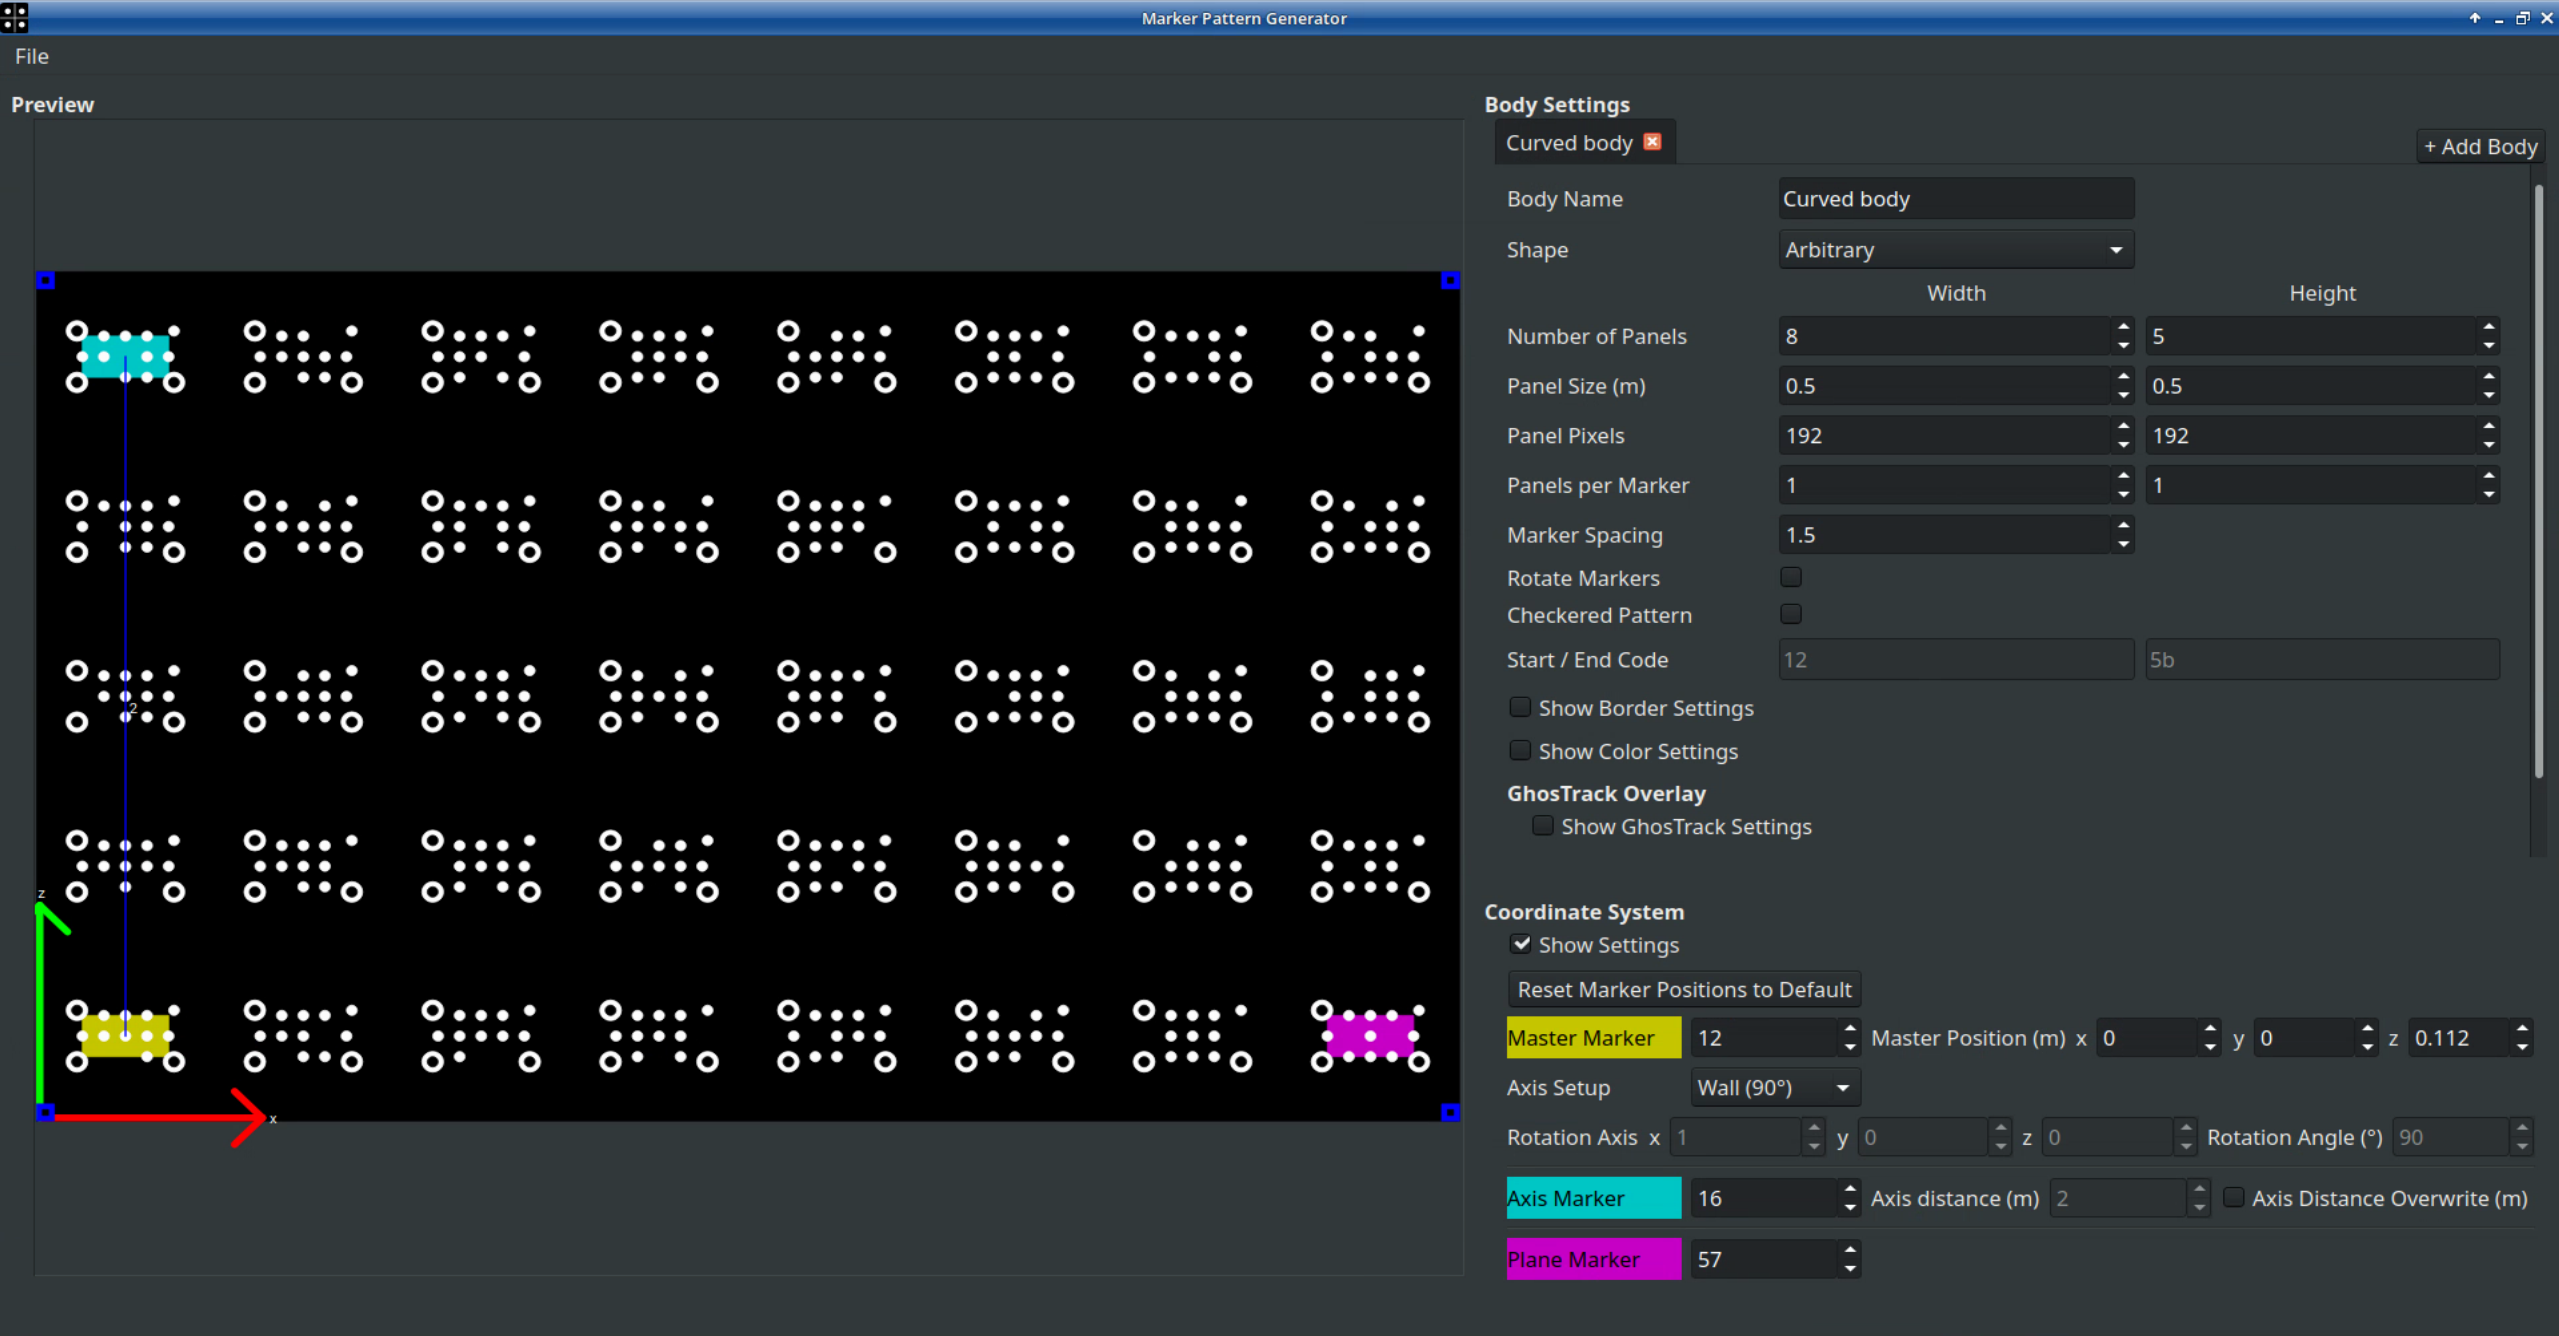Click Reset Marker Positions to Default

[1684, 989]
